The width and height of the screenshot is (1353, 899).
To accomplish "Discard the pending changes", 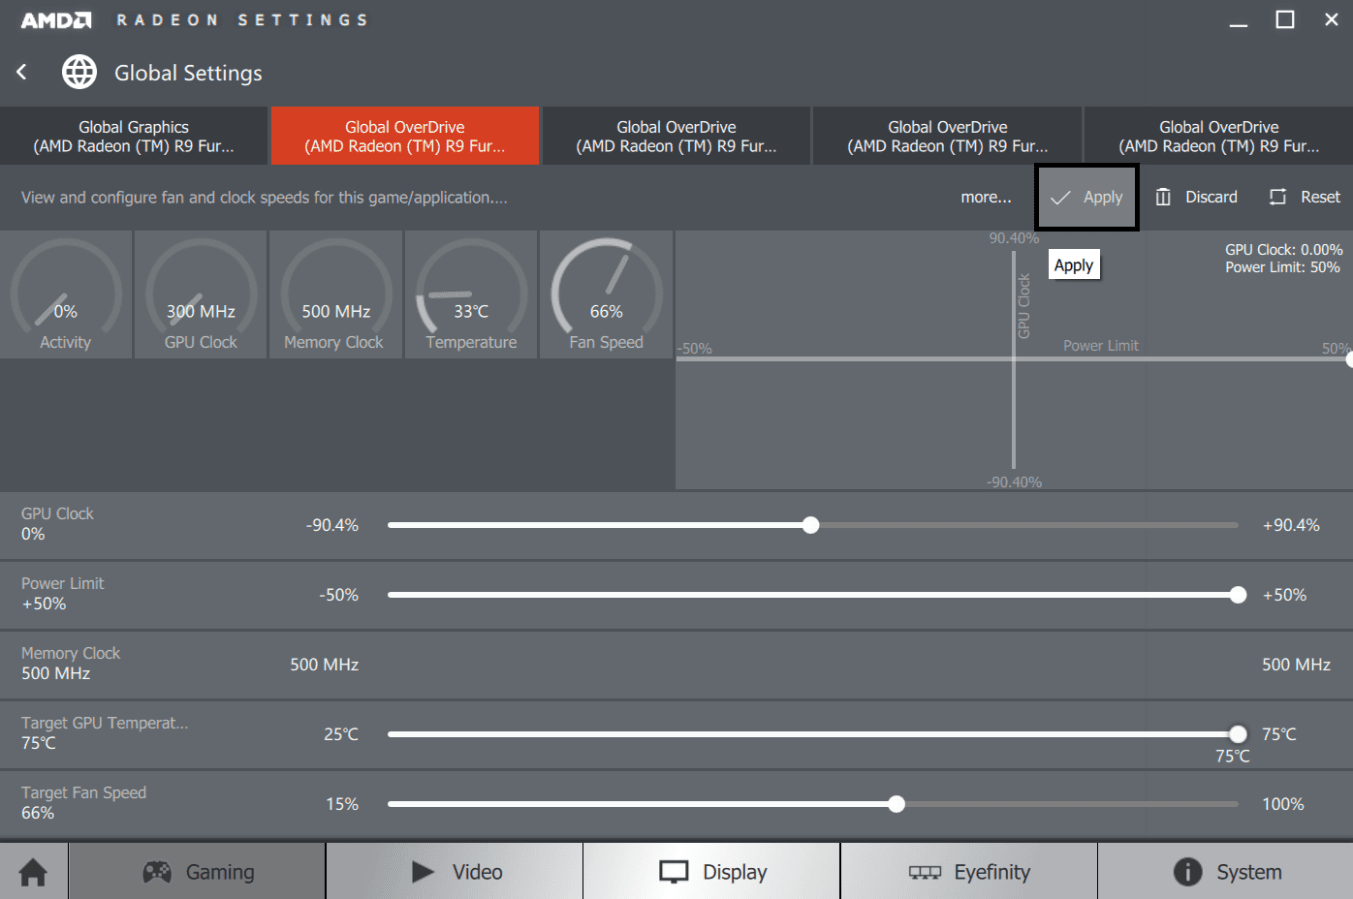I will pyautogui.click(x=1196, y=197).
